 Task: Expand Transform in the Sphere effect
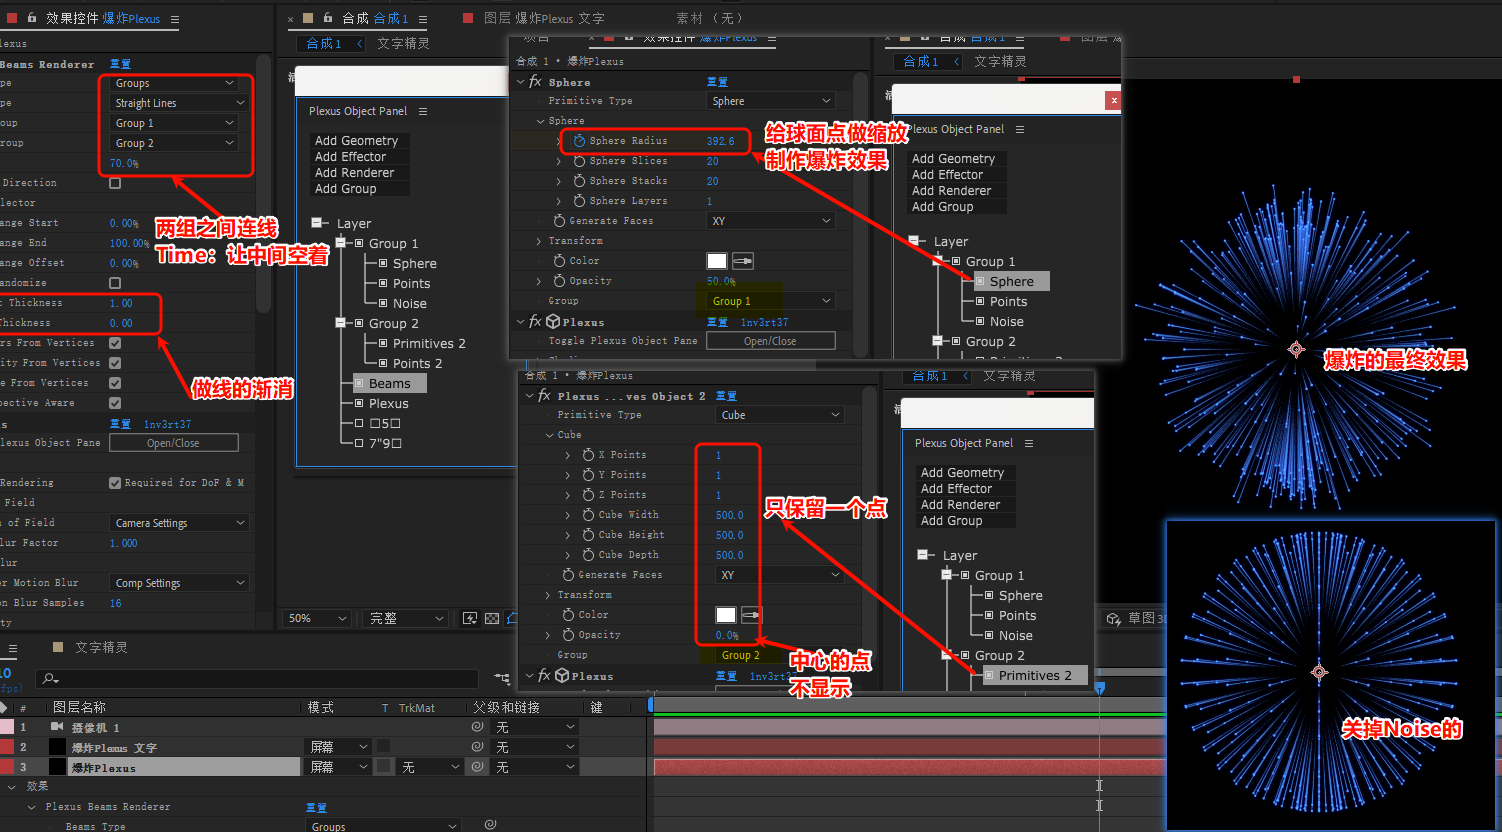(x=539, y=241)
